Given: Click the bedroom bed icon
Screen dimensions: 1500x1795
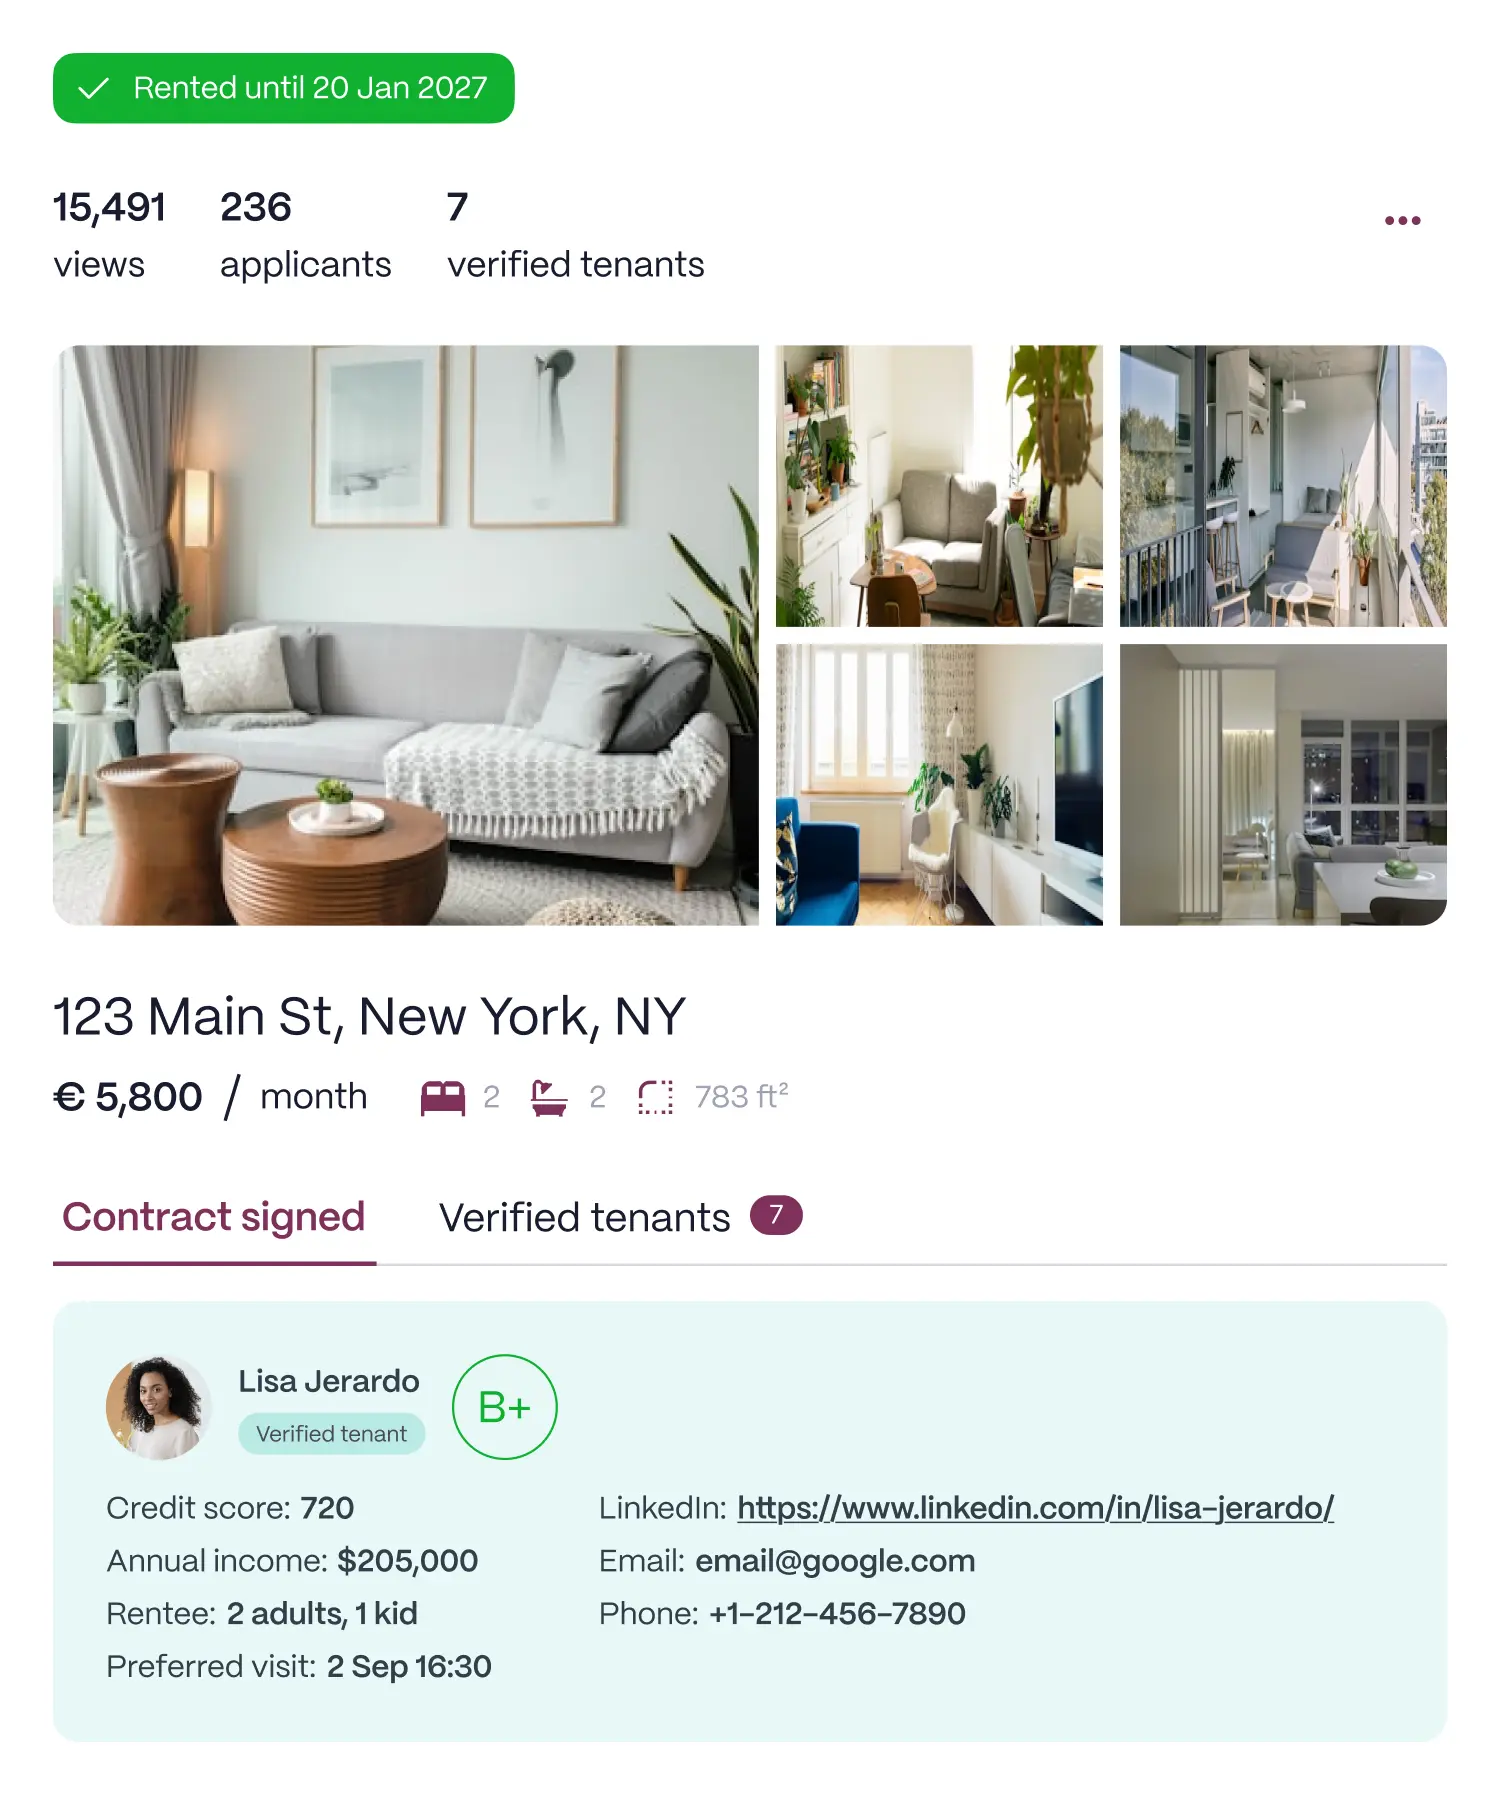Looking at the screenshot, I should (443, 1097).
